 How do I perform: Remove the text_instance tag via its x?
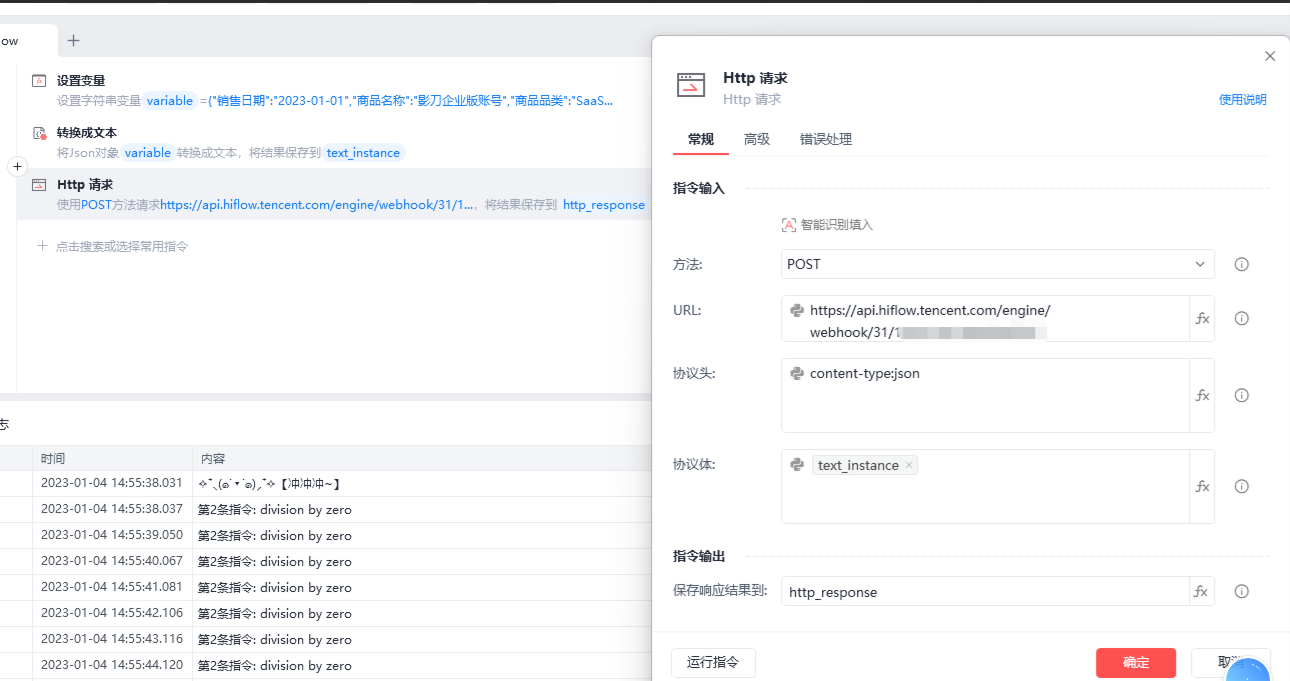click(909, 465)
